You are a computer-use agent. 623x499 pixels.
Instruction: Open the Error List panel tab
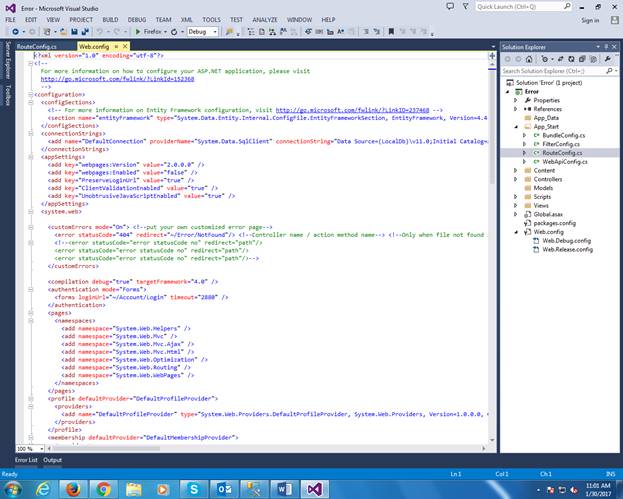[x=26, y=460]
